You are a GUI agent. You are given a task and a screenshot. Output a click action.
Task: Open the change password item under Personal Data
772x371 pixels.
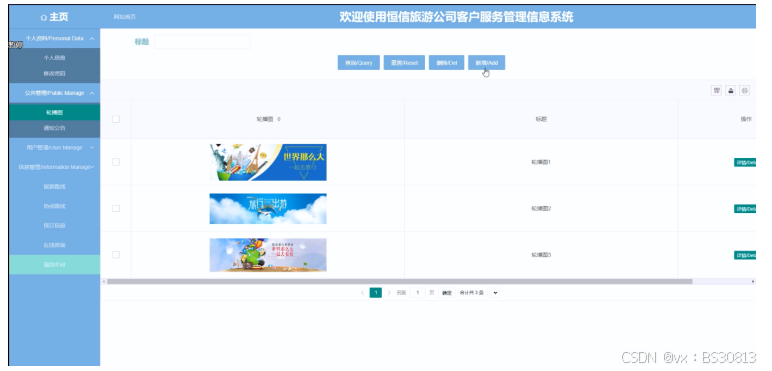point(54,73)
